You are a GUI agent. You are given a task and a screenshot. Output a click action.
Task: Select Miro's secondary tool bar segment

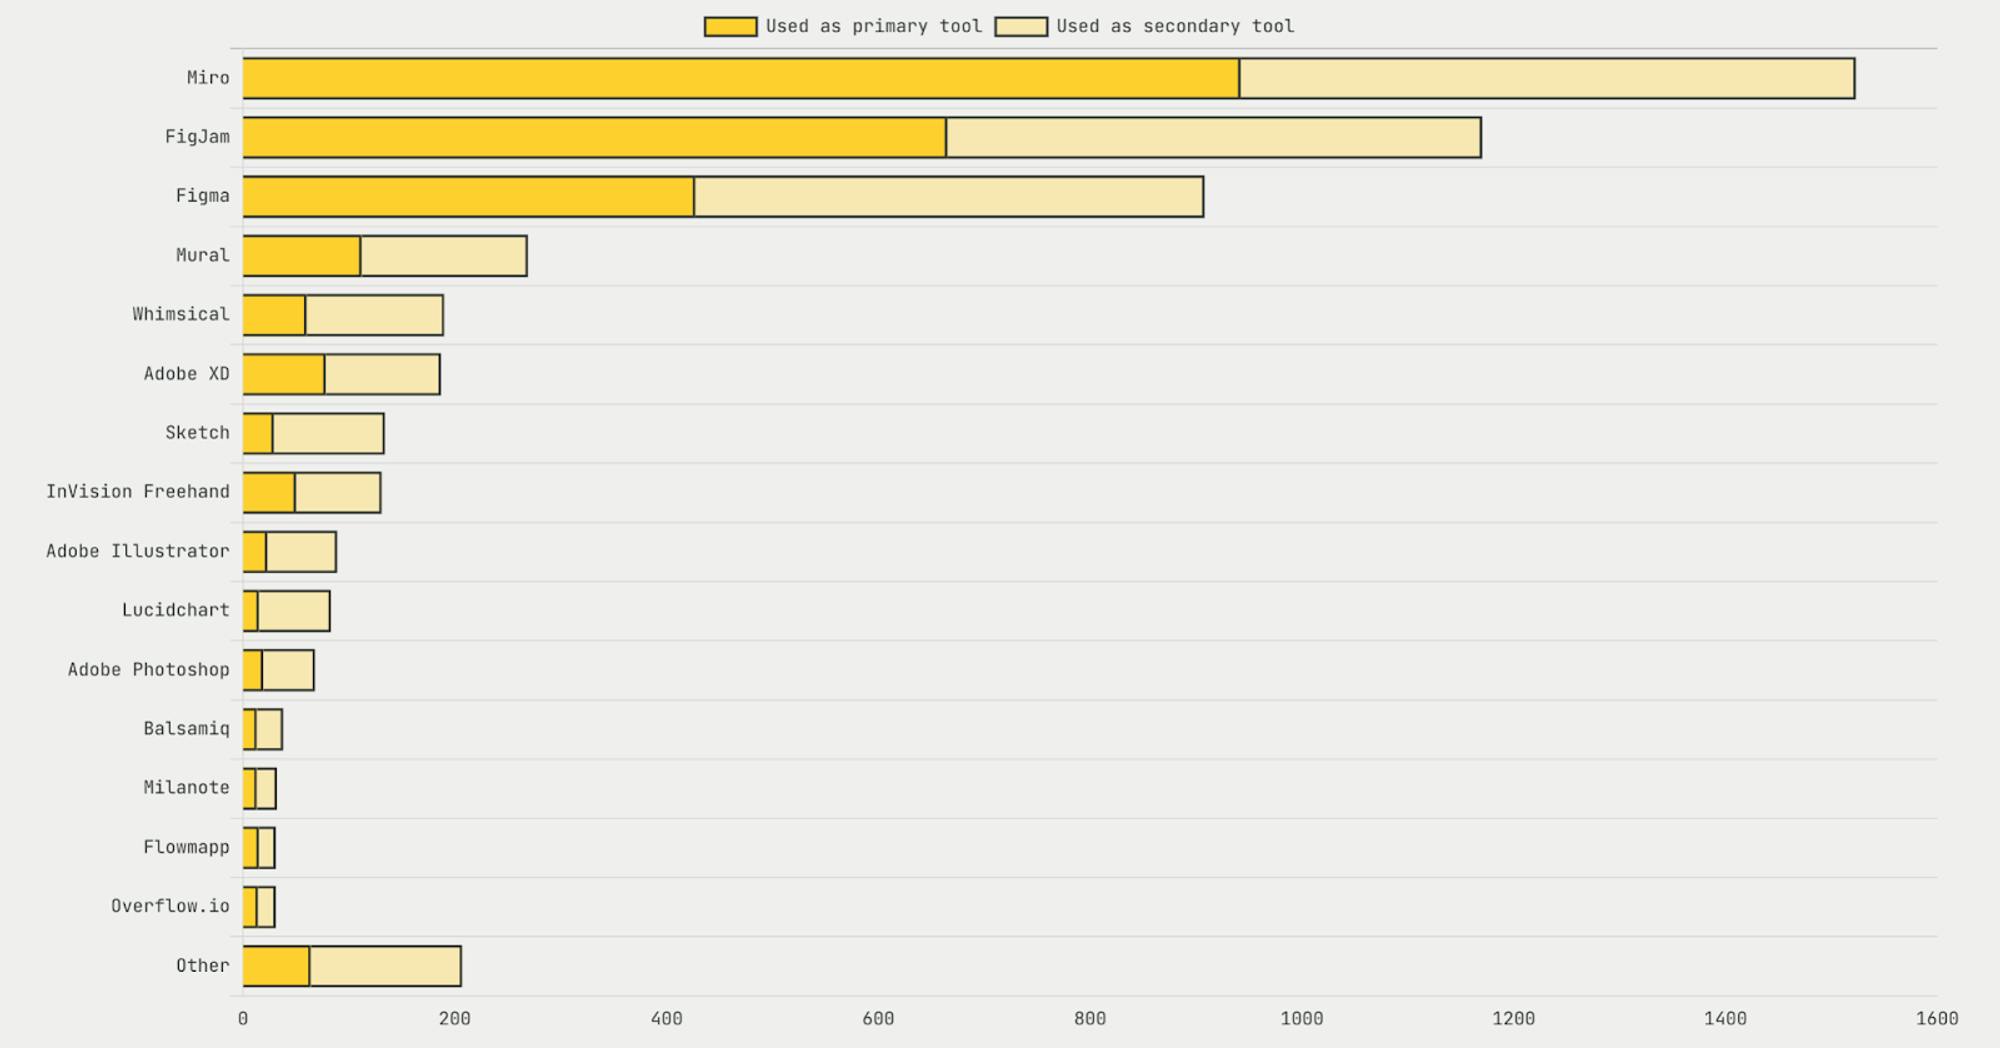1547,78
